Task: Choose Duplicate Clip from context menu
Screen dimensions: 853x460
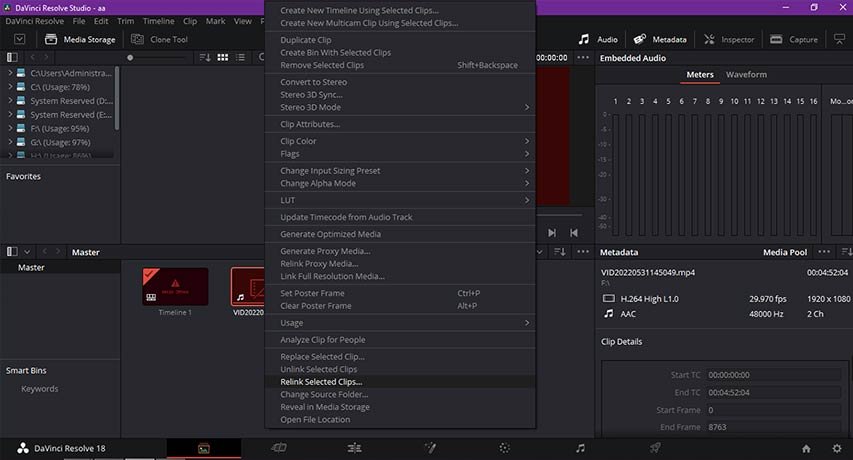Action: pyautogui.click(x=400, y=40)
